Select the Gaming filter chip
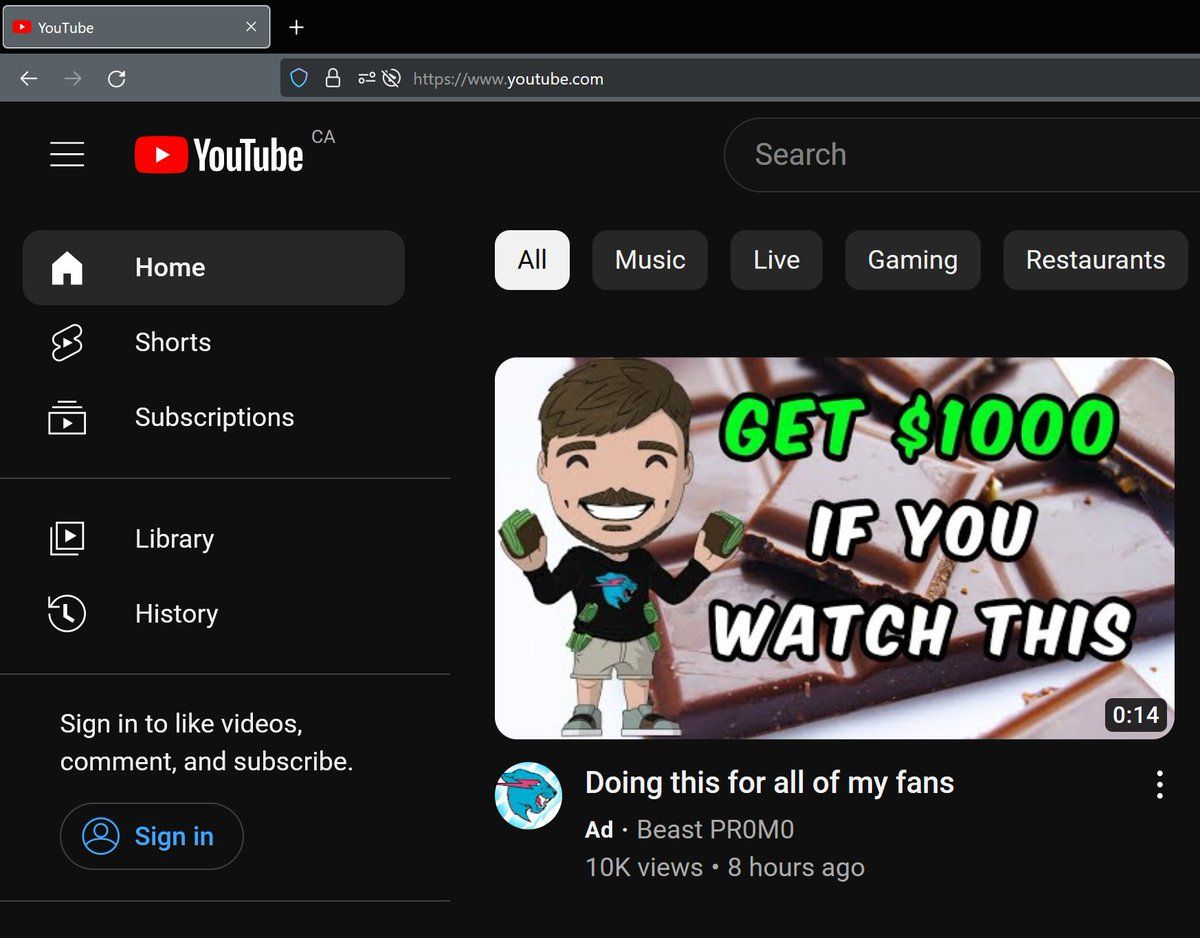The image size is (1200, 938). pos(912,260)
